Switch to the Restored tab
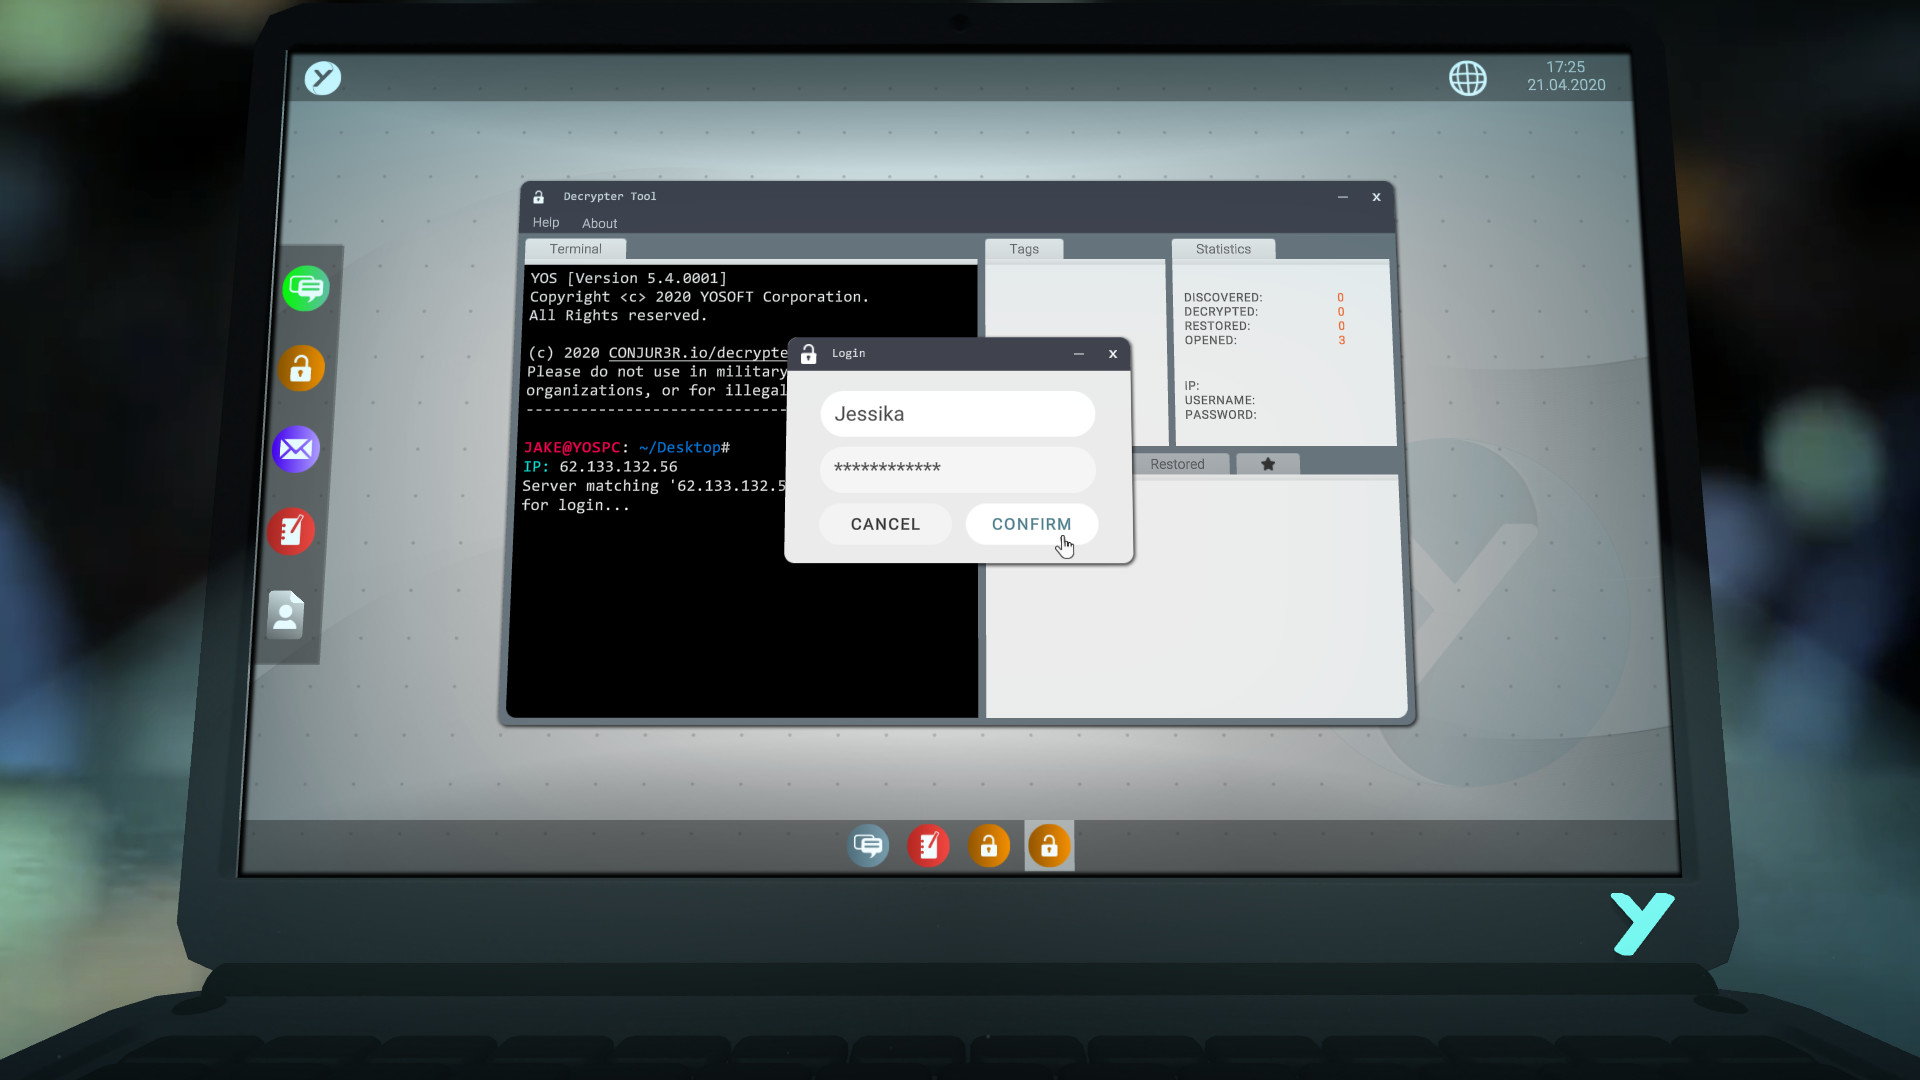Viewport: 1920px width, 1080px height. [1177, 464]
